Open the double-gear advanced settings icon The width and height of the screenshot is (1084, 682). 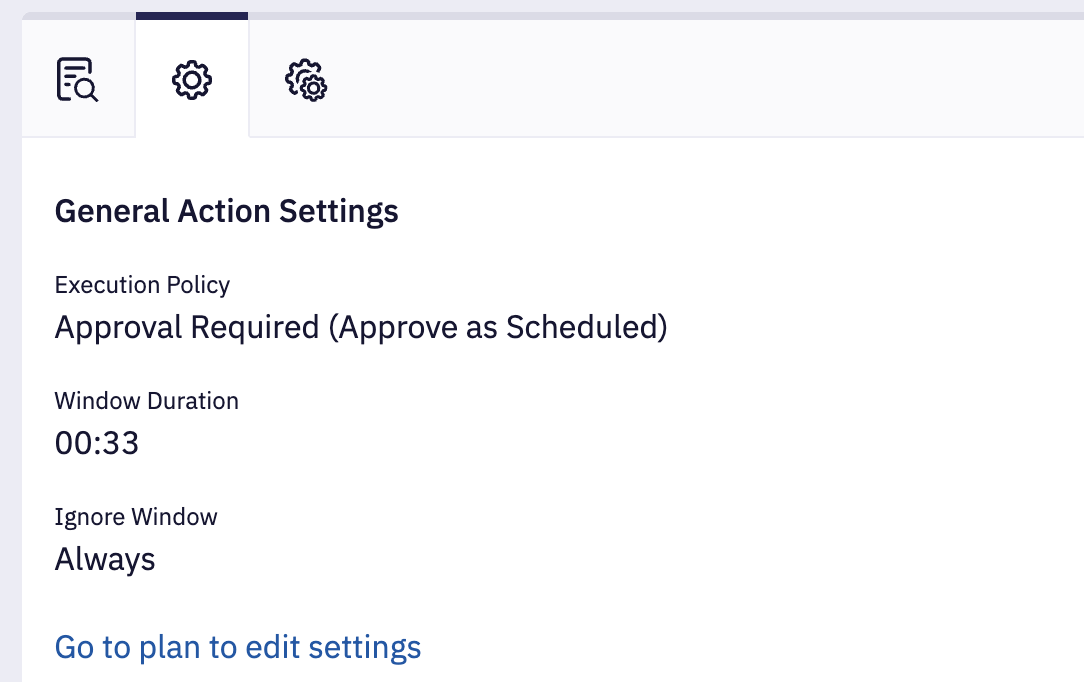pyautogui.click(x=306, y=80)
